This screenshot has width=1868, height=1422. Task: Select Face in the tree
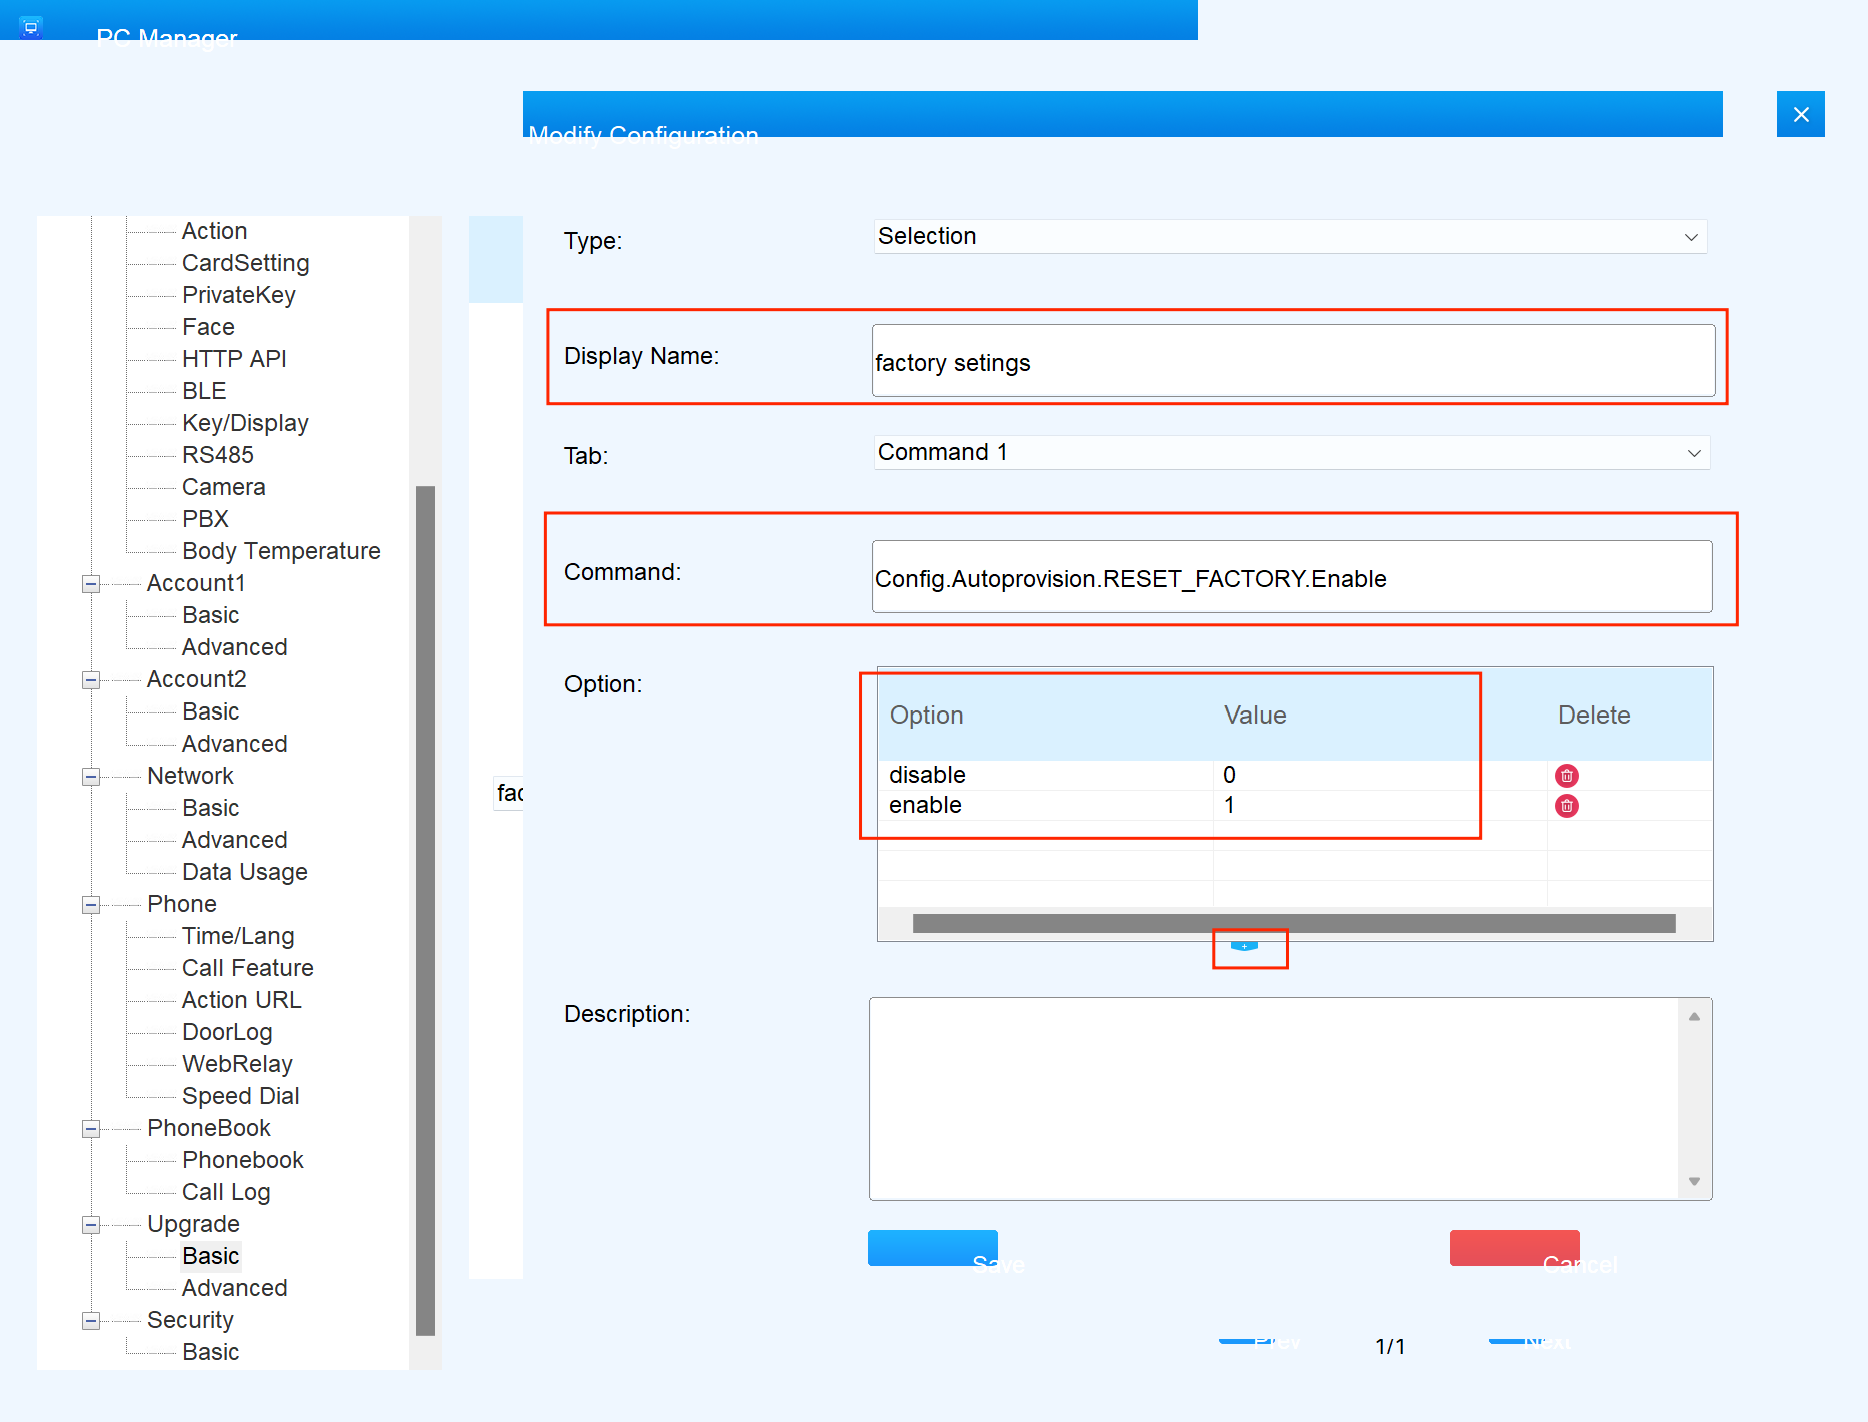208,327
